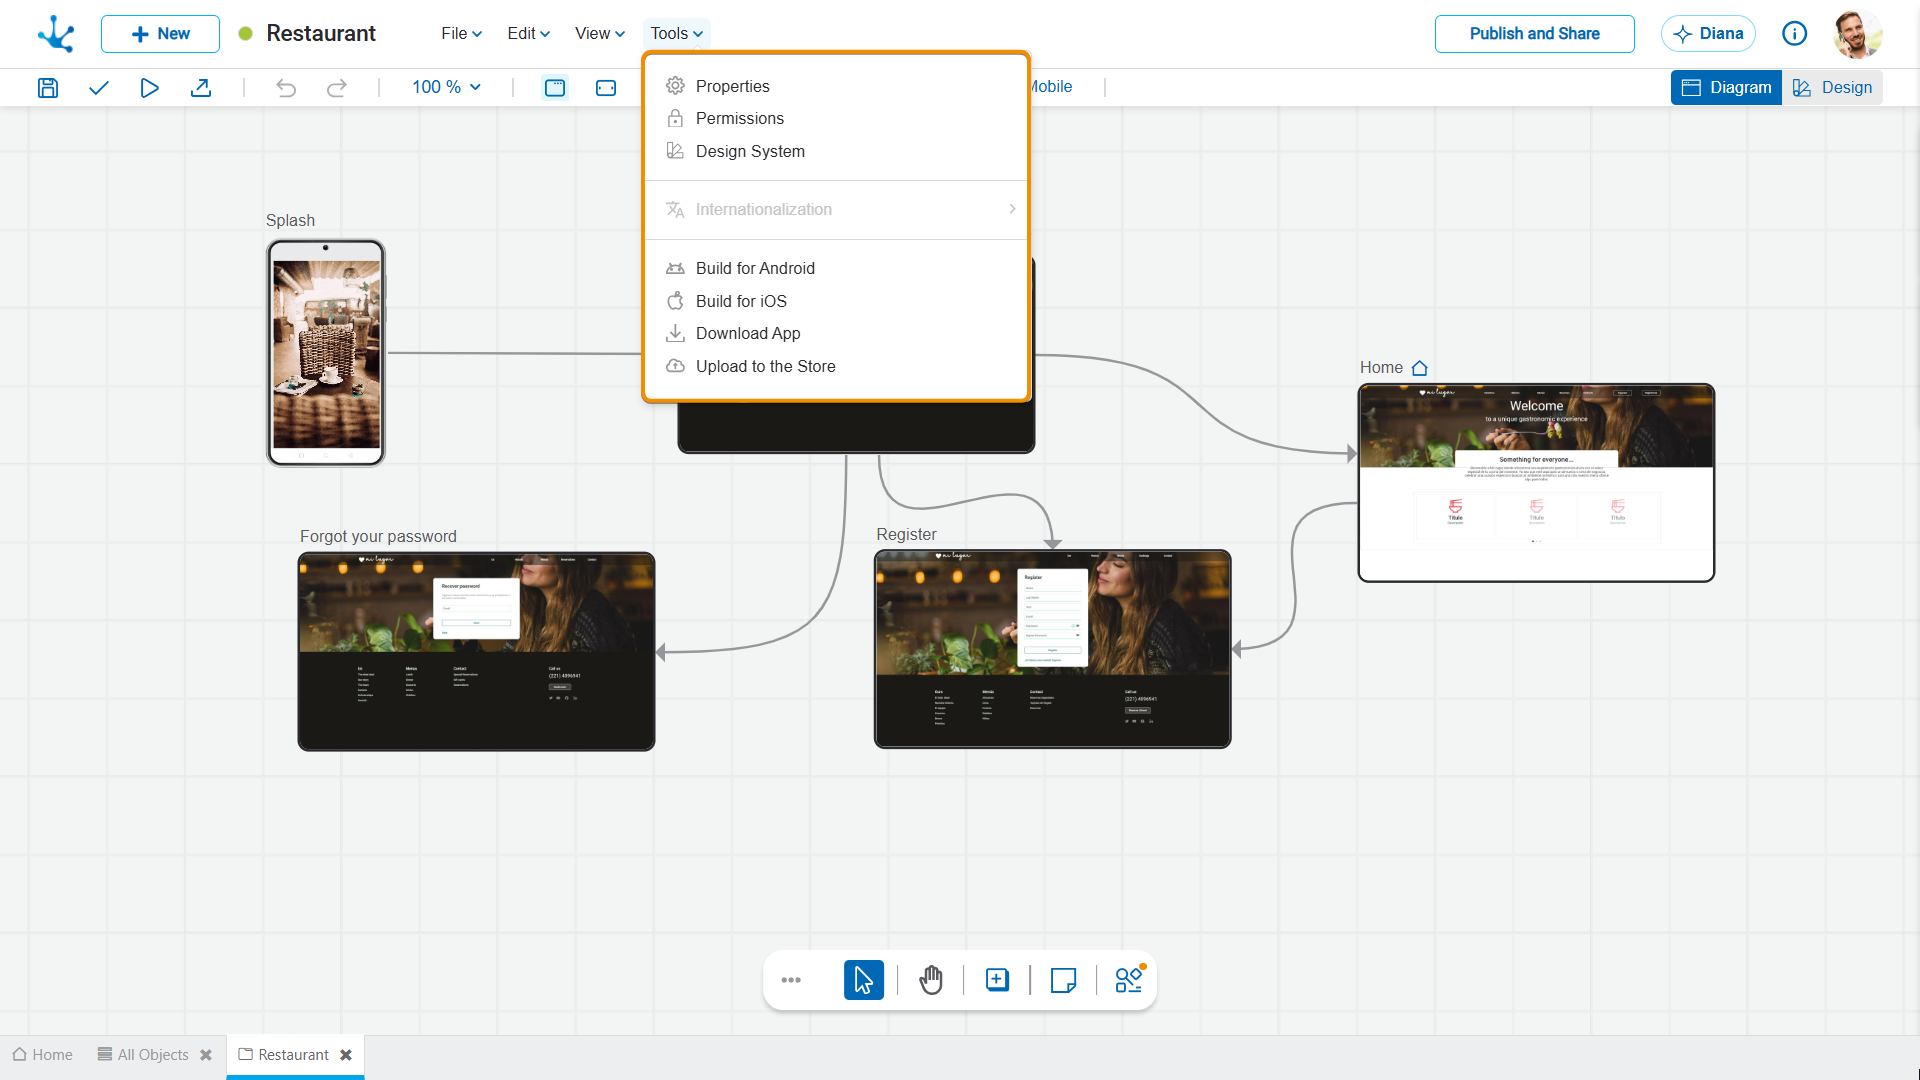Click the info circle icon

pos(1795,34)
